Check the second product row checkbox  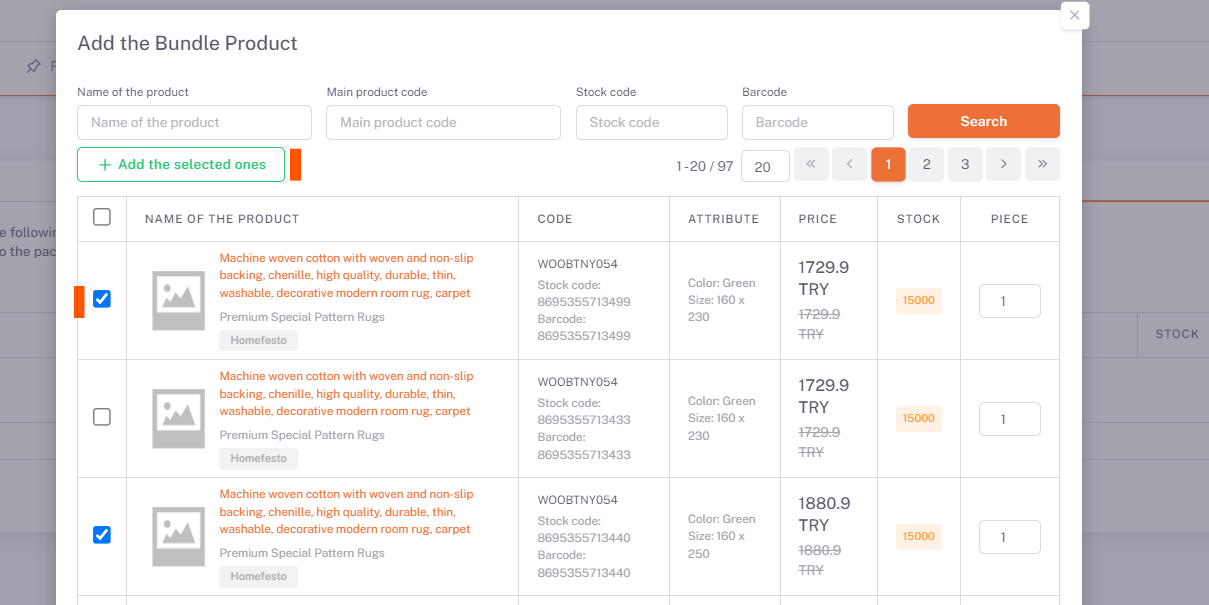102,417
